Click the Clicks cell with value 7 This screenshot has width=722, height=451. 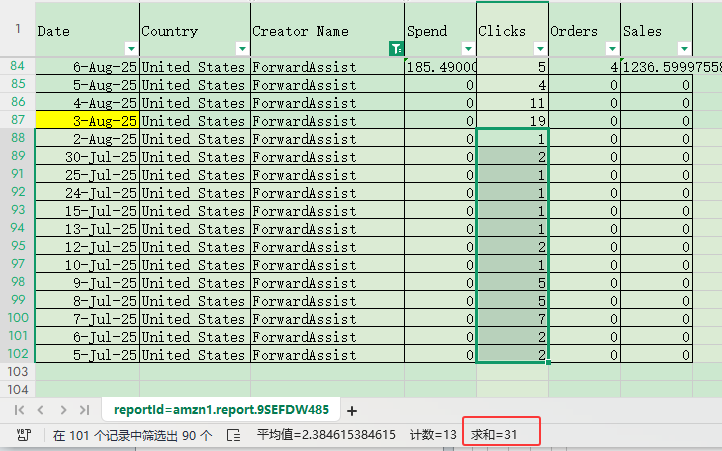click(x=512, y=318)
